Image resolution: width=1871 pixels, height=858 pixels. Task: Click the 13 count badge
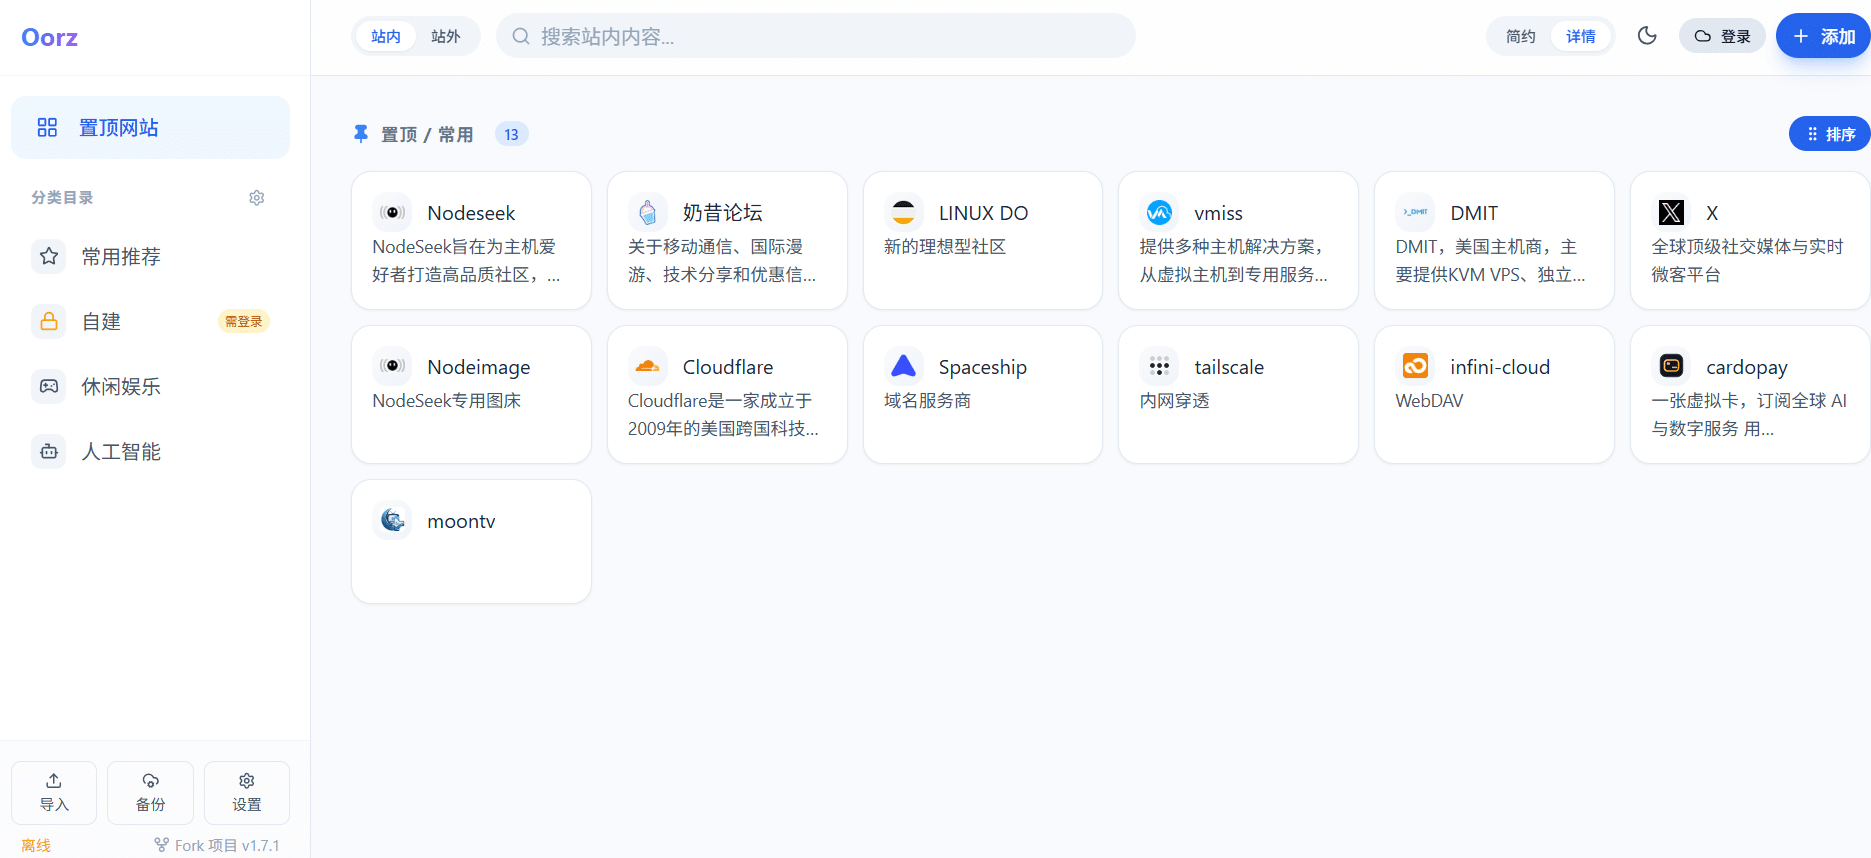pos(512,134)
